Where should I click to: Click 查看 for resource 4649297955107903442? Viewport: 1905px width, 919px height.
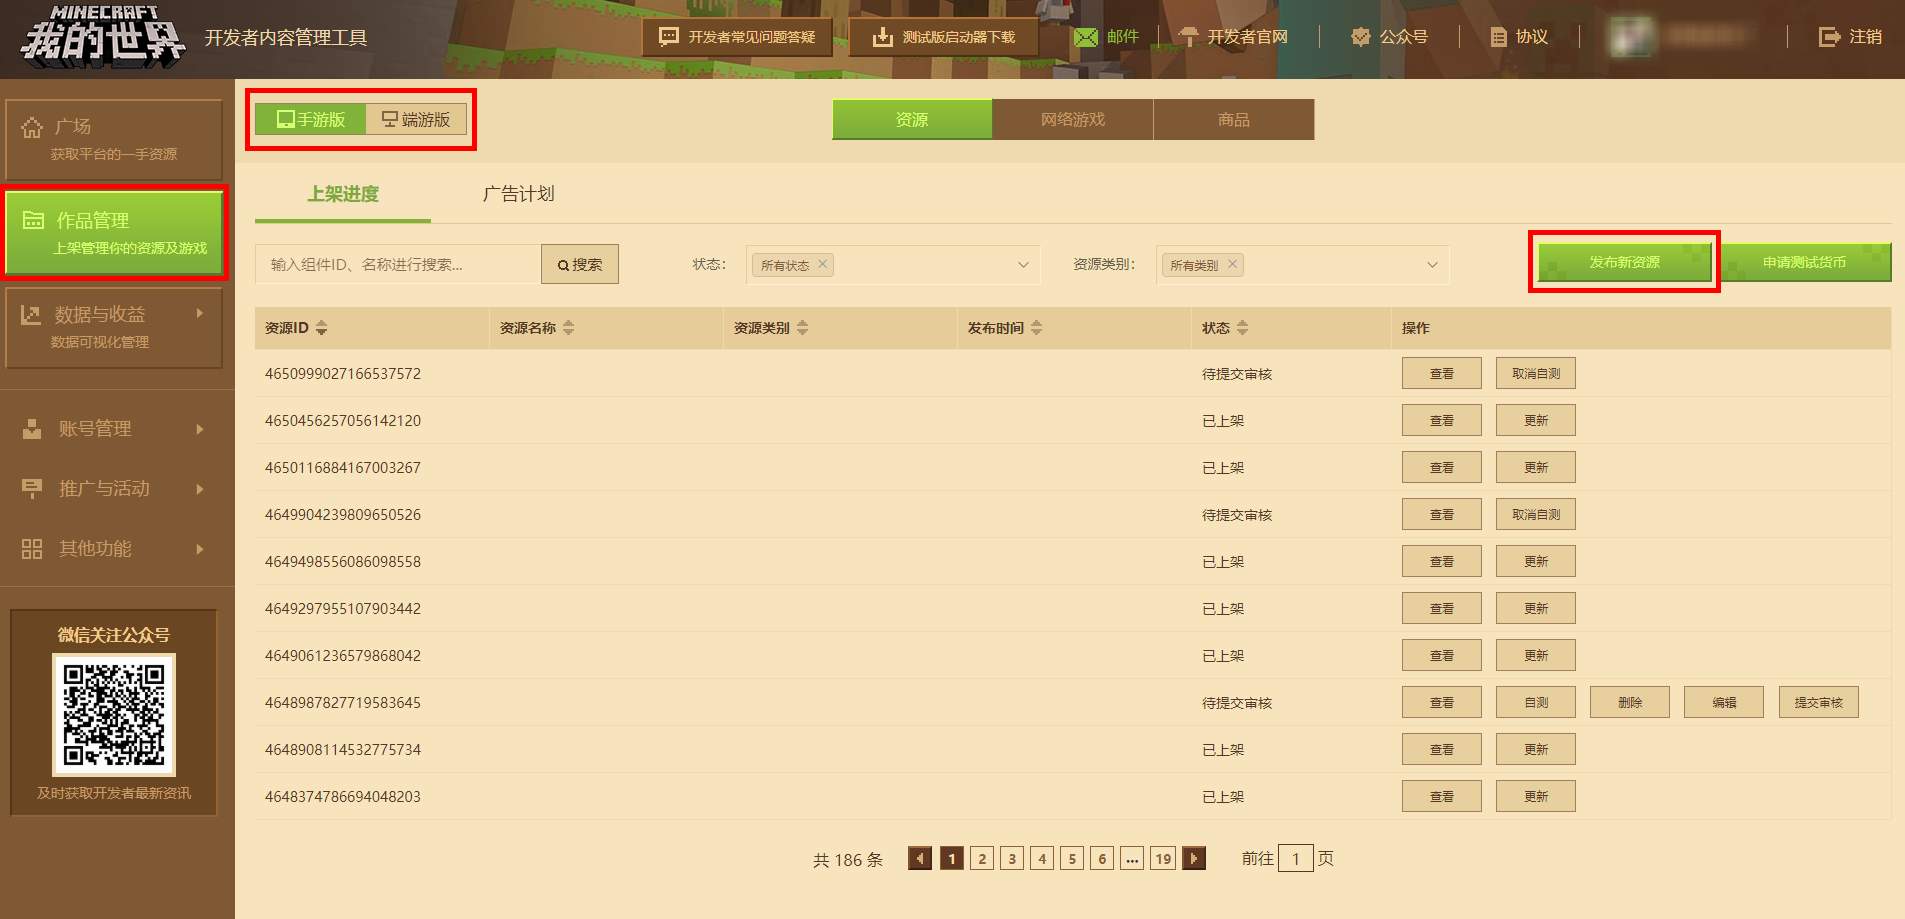(1441, 609)
